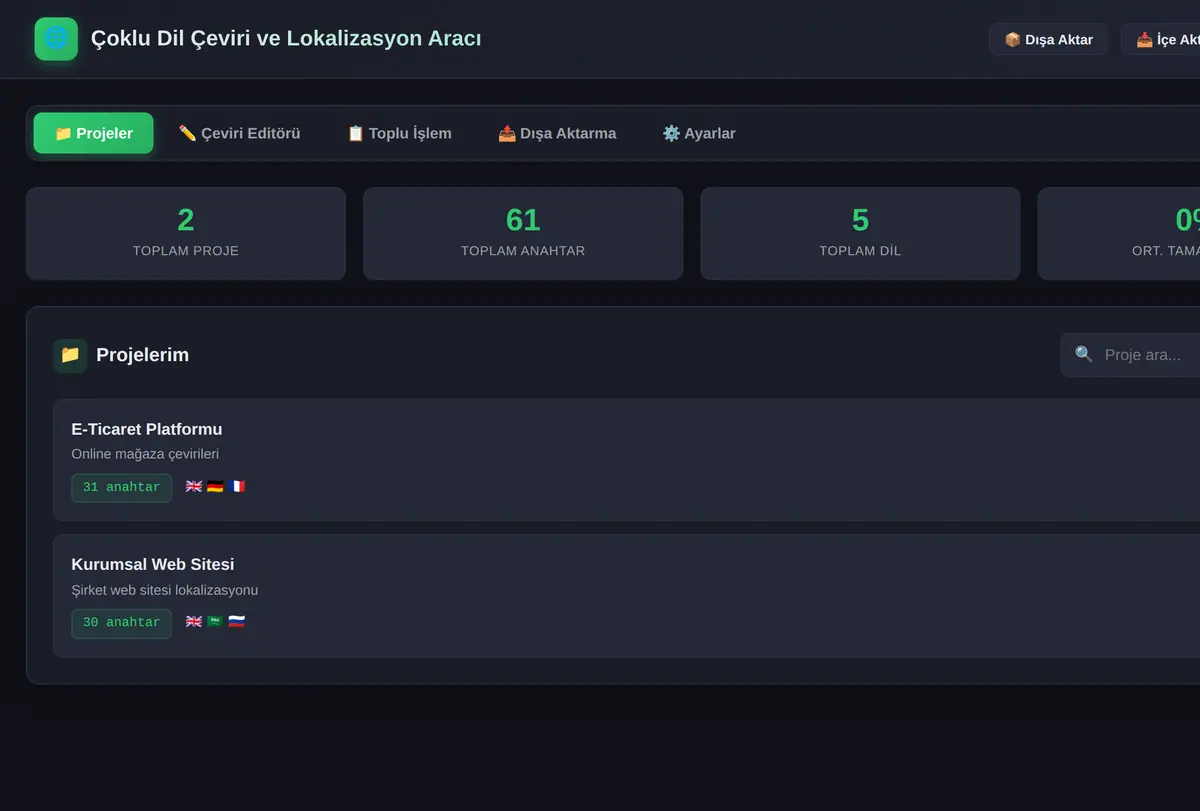Click the magnifier icon in project search
Image resolution: width=1200 pixels, height=811 pixels.
click(1084, 355)
